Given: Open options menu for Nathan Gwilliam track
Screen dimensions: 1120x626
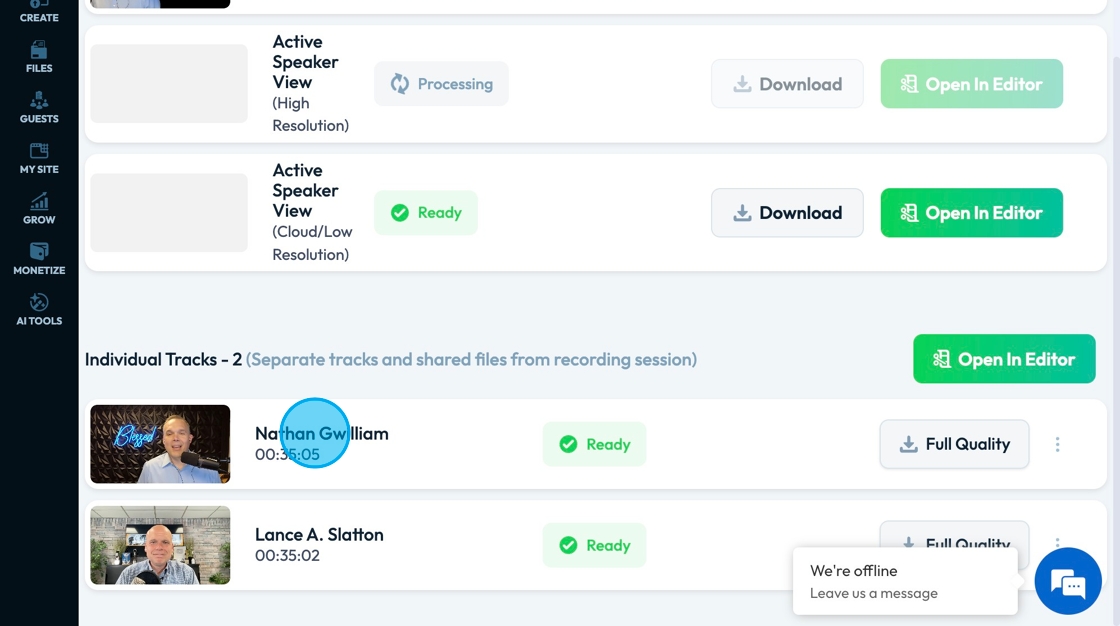Looking at the screenshot, I should tap(1057, 444).
